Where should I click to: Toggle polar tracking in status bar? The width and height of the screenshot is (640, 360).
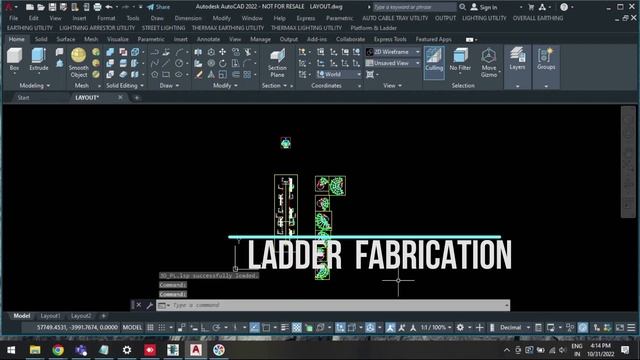216,327
